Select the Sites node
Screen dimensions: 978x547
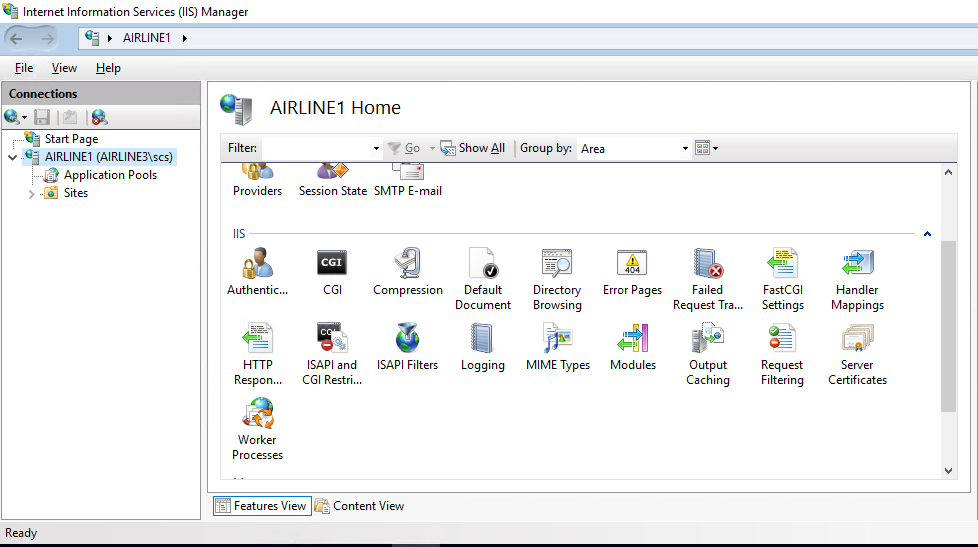pyautogui.click(x=75, y=193)
